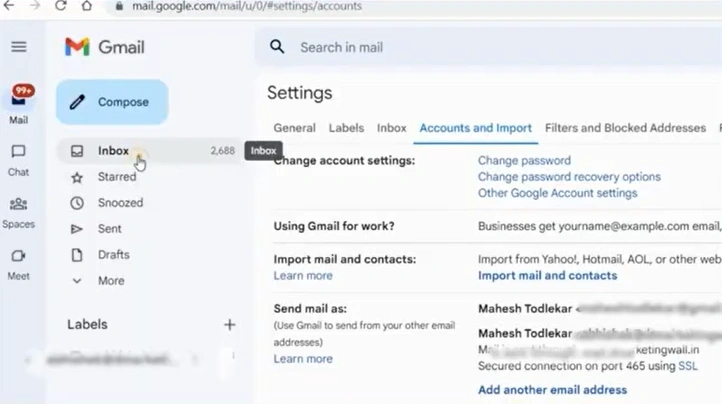722x404 pixels.
Task: Click the SSL link
Action: [688, 366]
